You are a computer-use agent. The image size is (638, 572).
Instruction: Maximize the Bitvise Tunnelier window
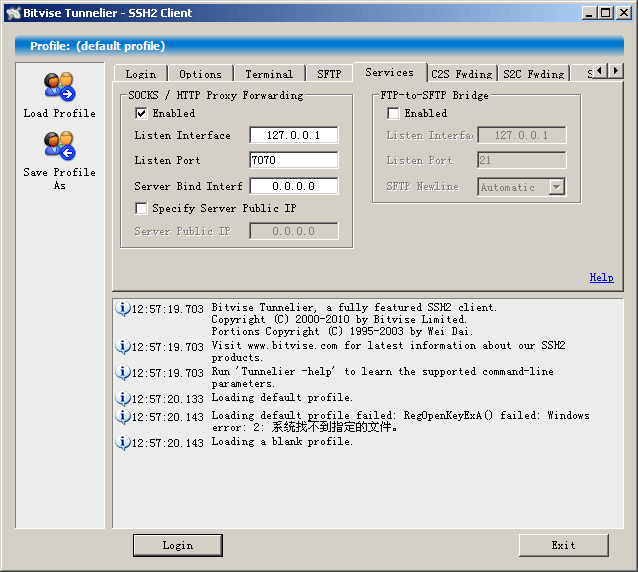coord(606,13)
